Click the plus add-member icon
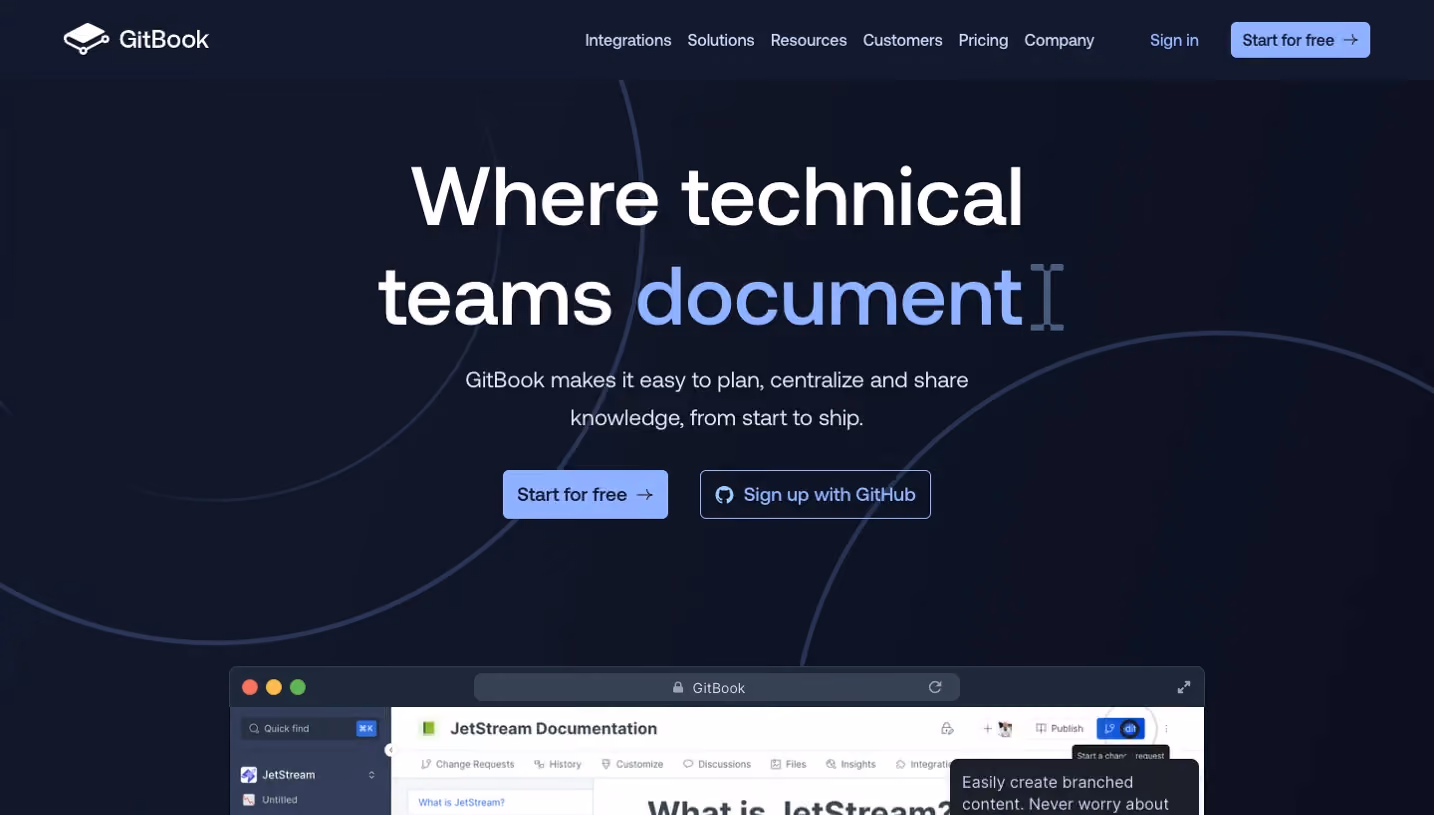1434x815 pixels. pos(988,729)
